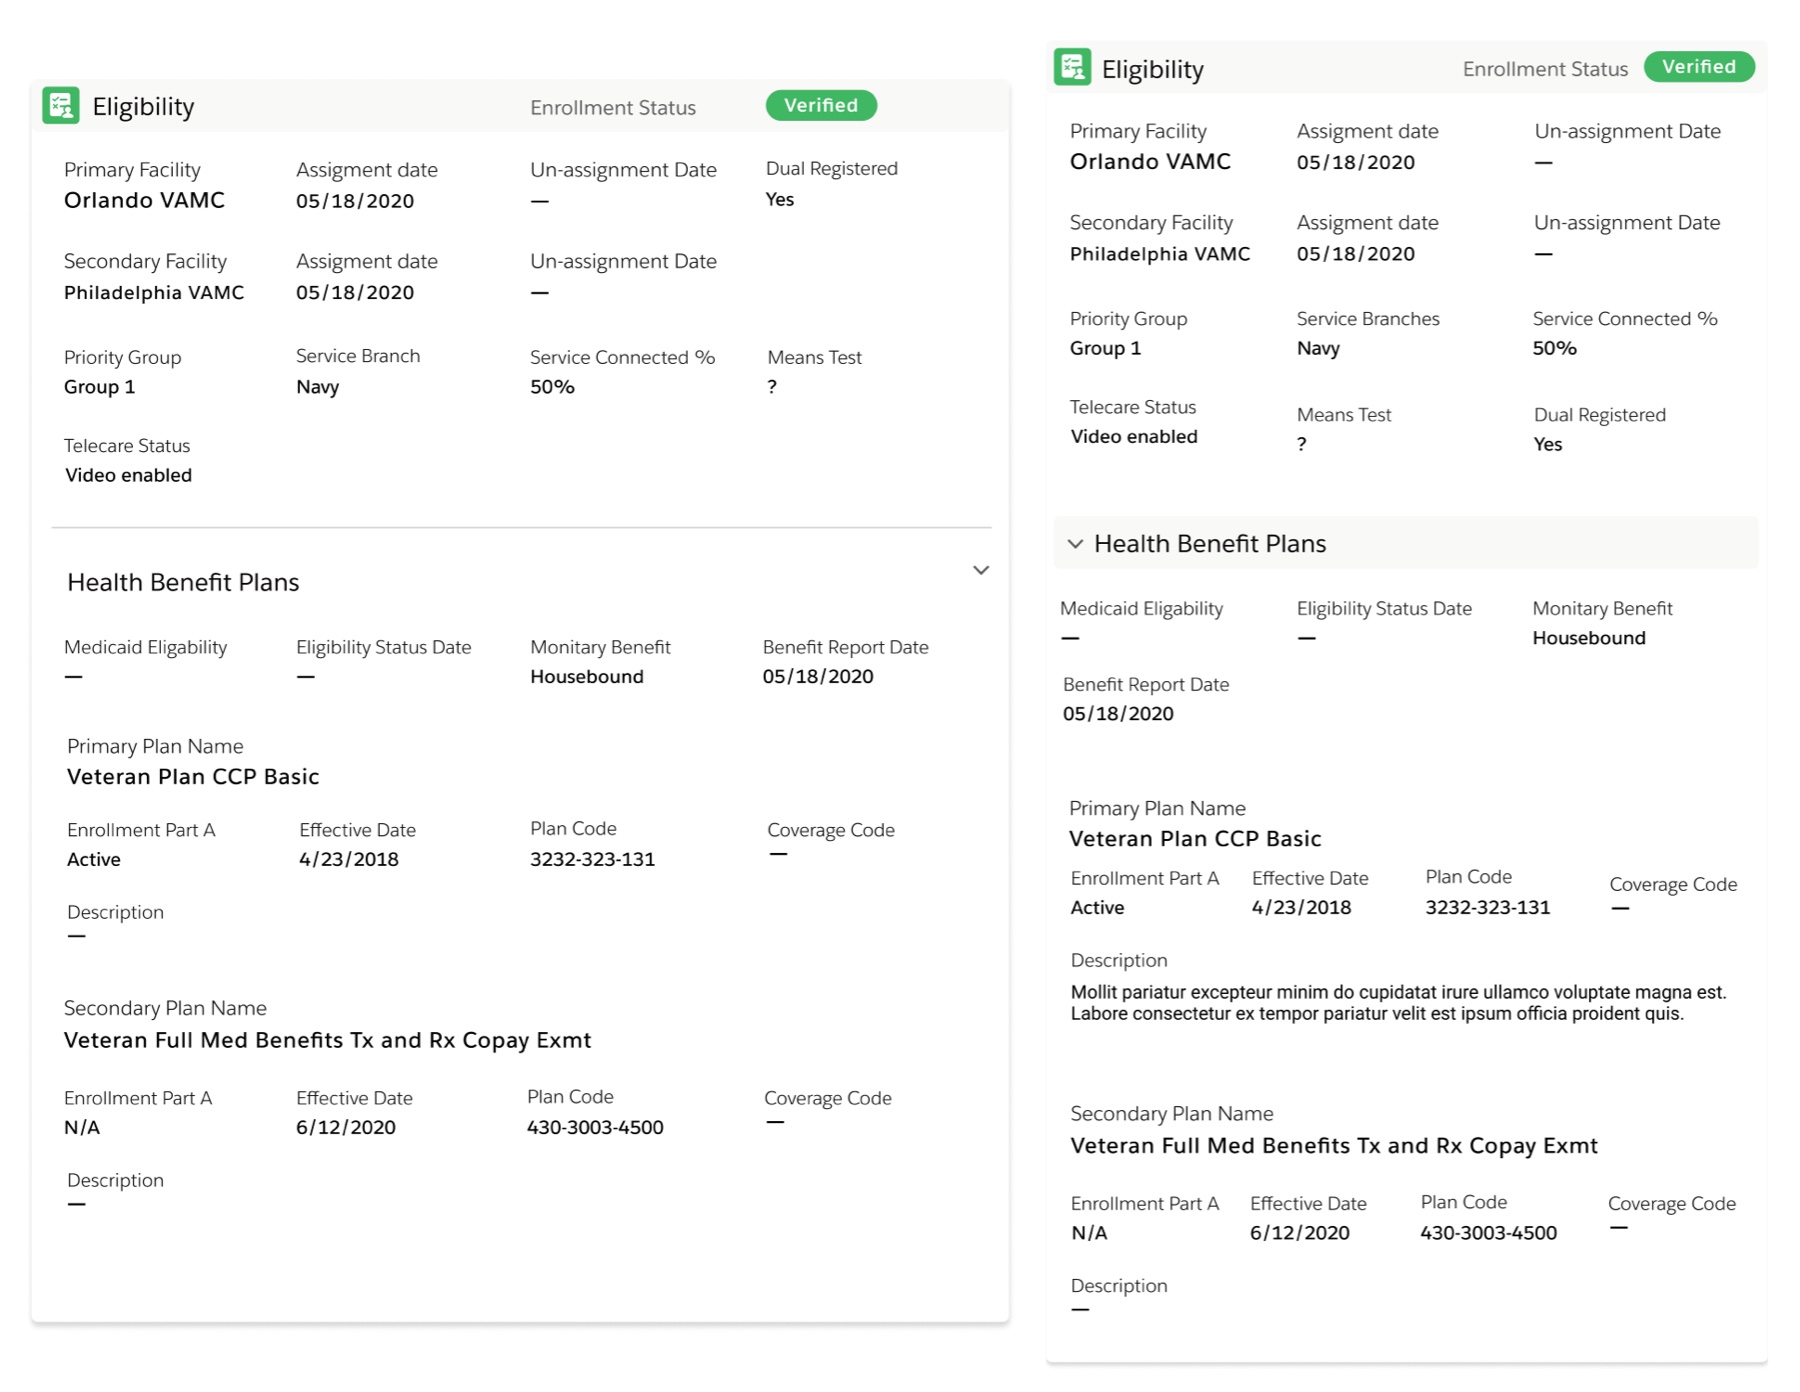Select 'Housebound' in the wide card
The width and height of the screenshot is (1800, 1392).
tap(587, 676)
